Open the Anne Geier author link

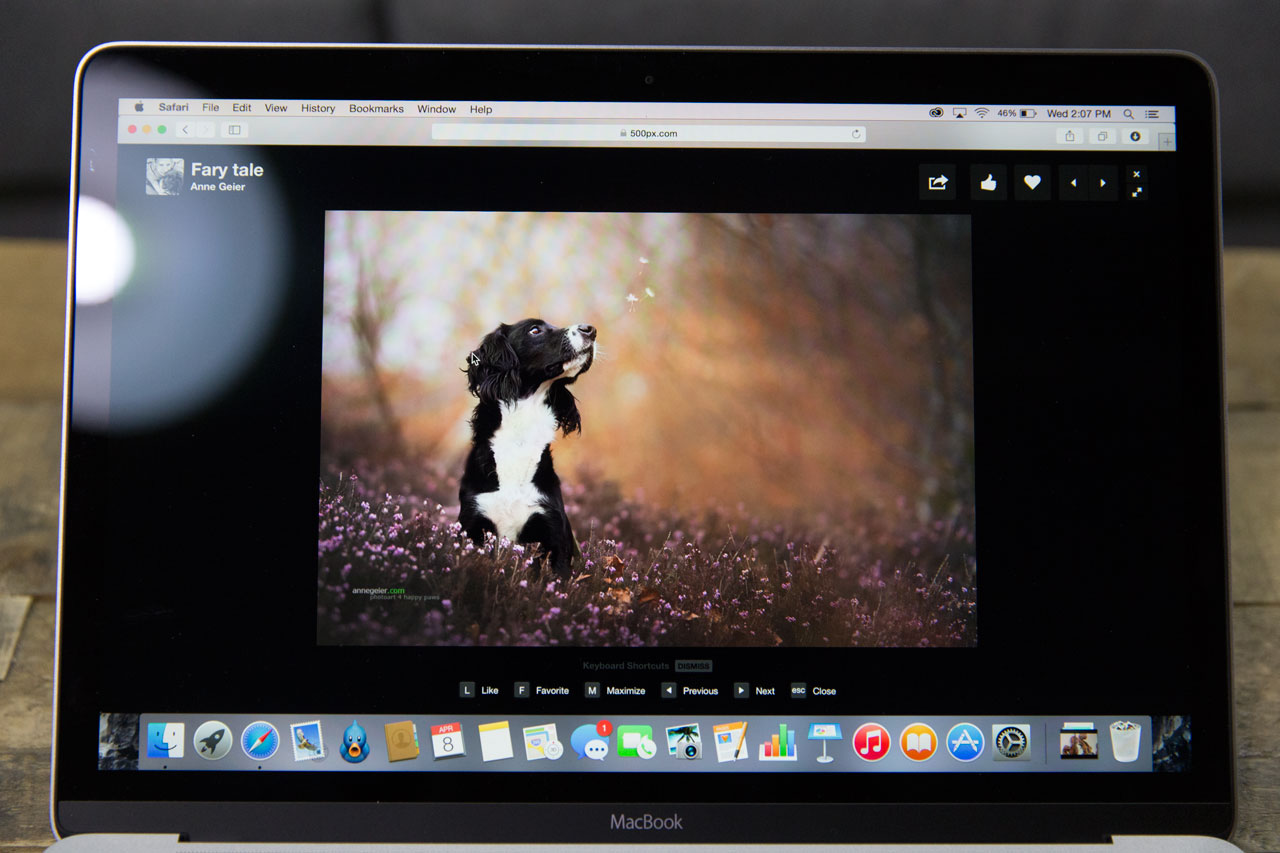point(218,187)
